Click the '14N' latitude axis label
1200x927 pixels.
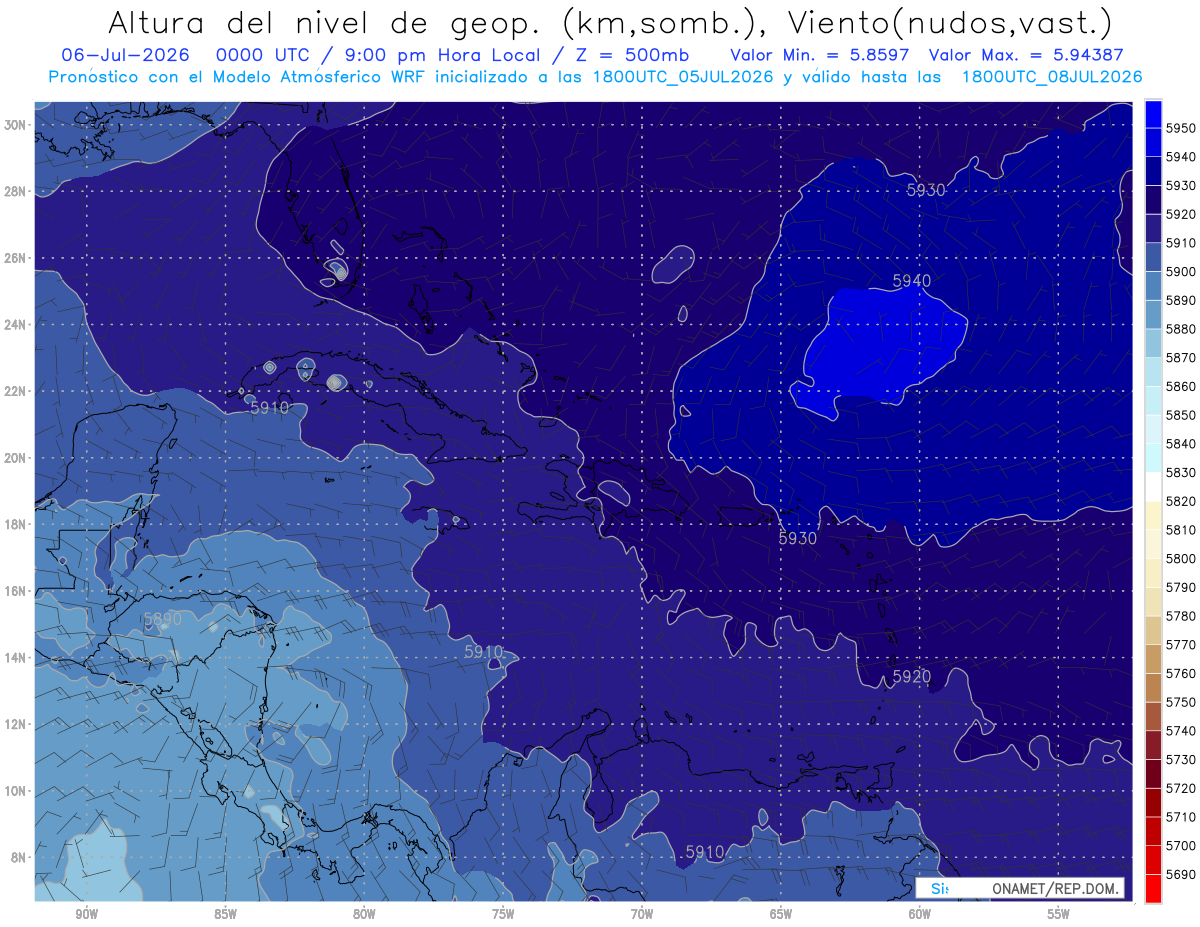tap(15, 657)
